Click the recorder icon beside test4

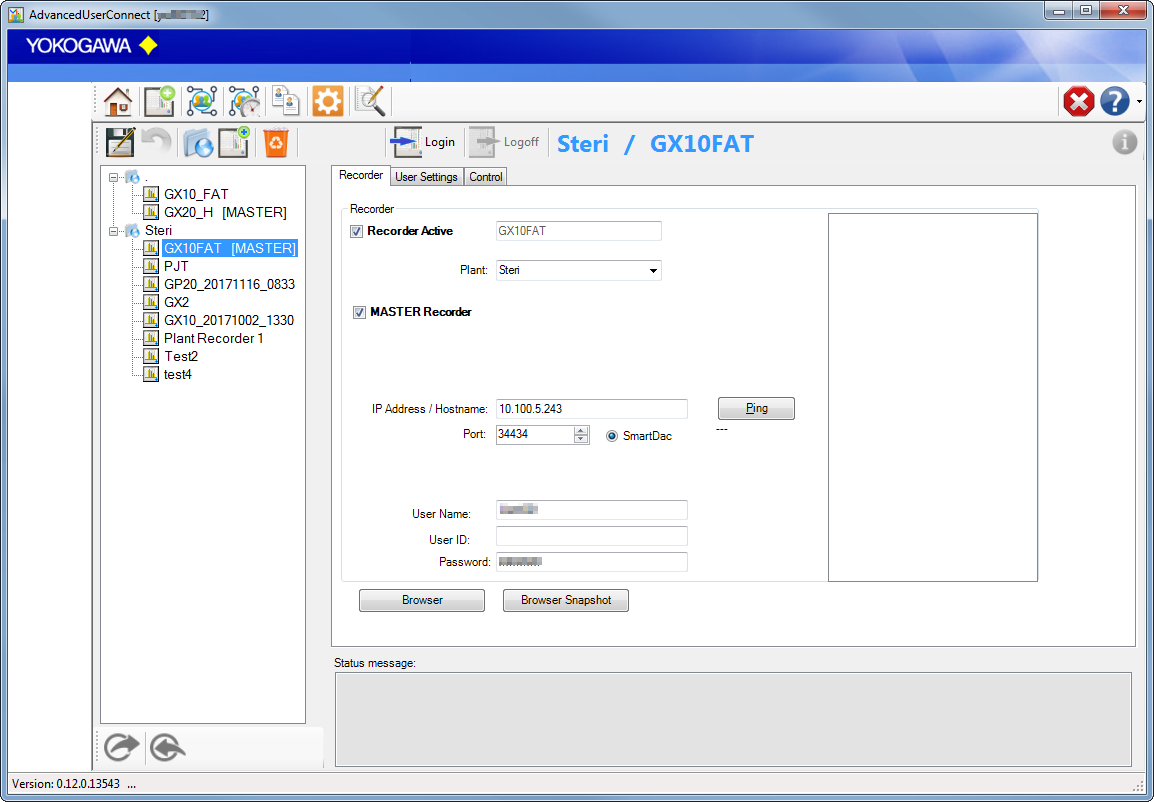tap(151, 375)
